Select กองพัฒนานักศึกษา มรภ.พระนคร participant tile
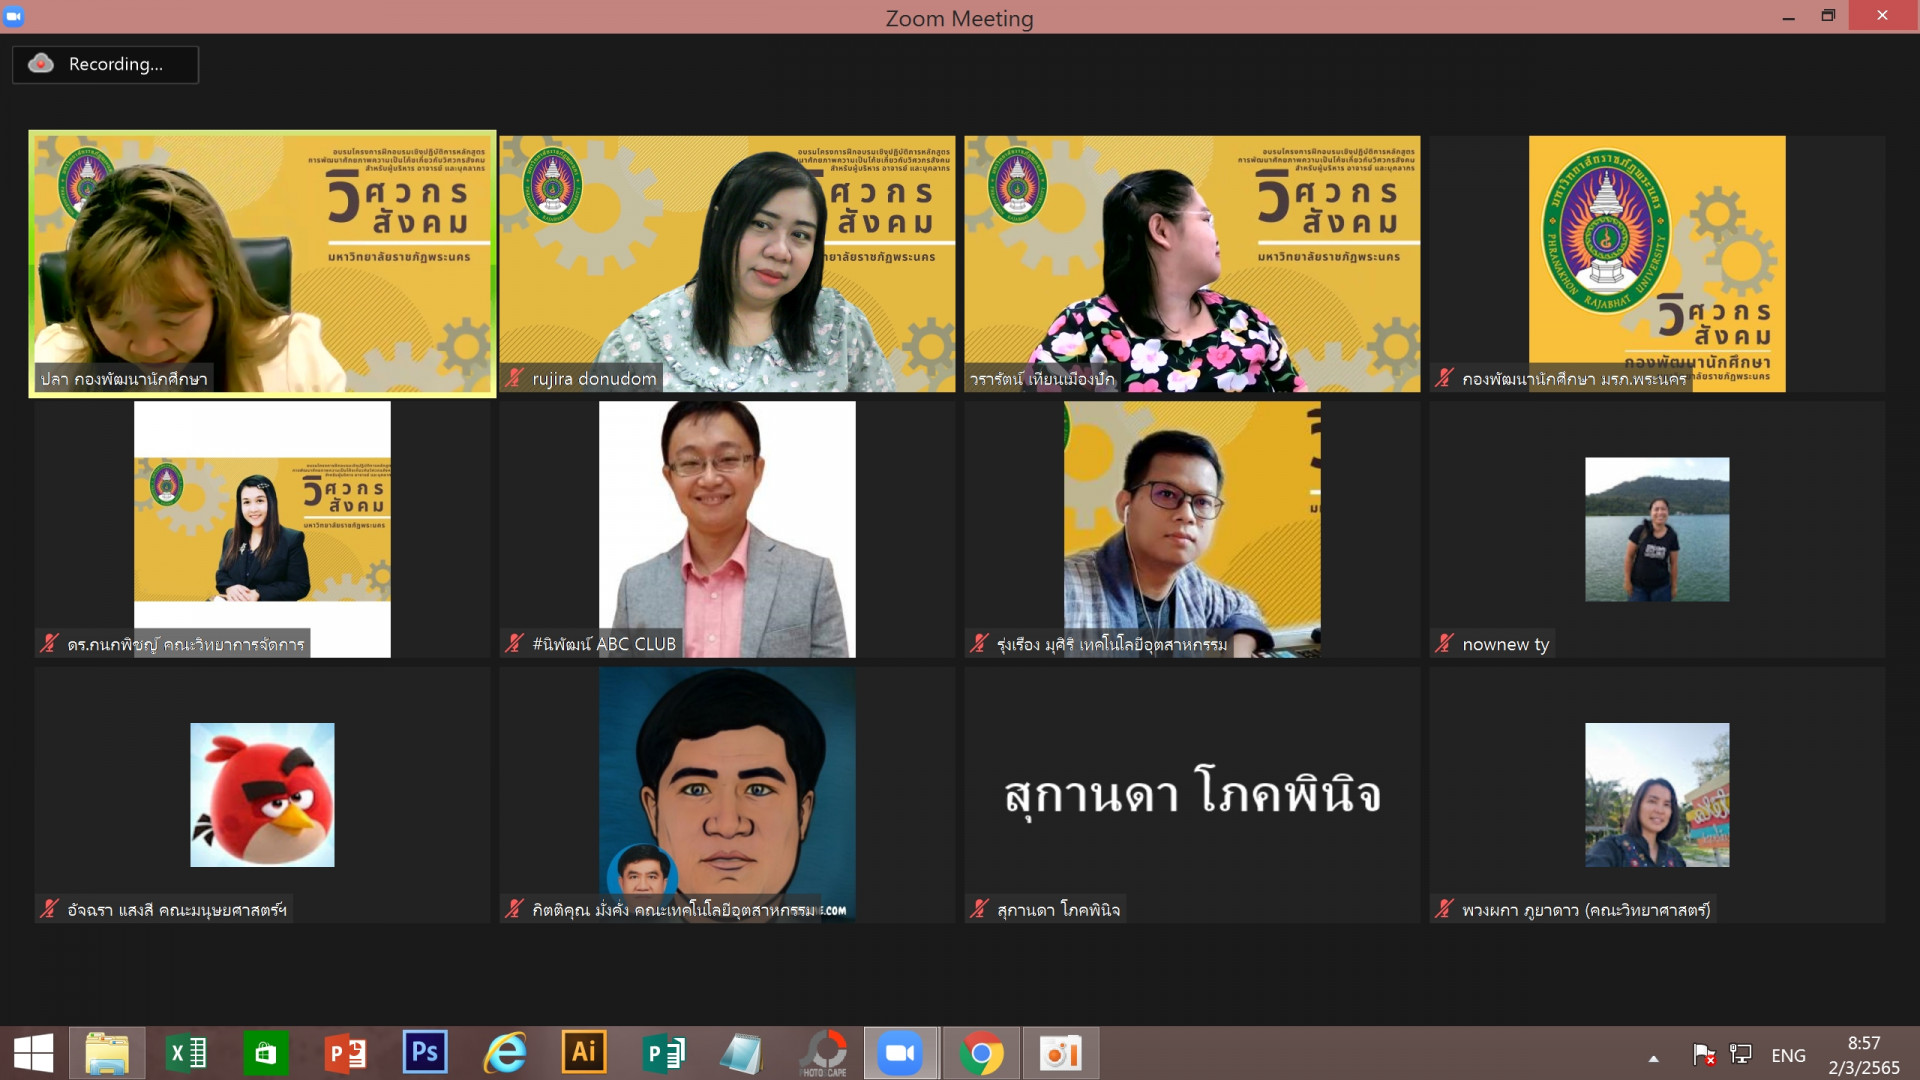The height and width of the screenshot is (1080, 1920). (1657, 263)
